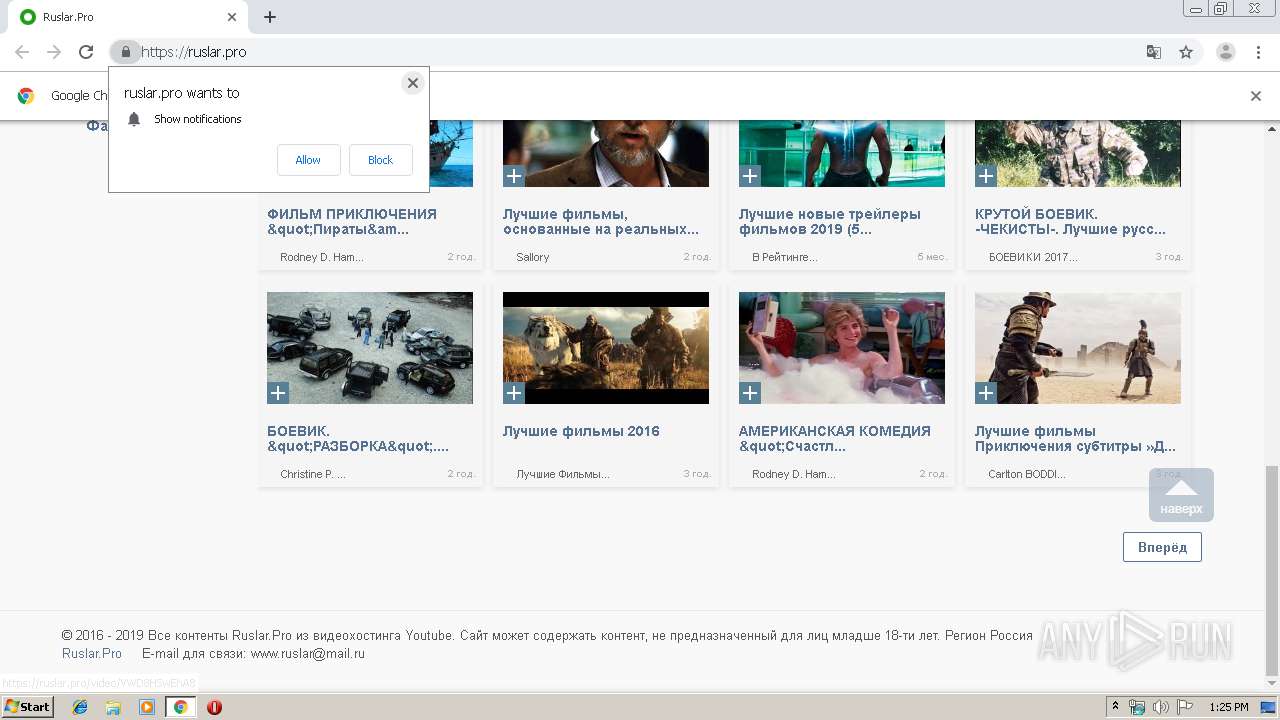Show hidden system tray icons
Image resolution: width=1280 pixels, height=720 pixels.
coord(1115,707)
